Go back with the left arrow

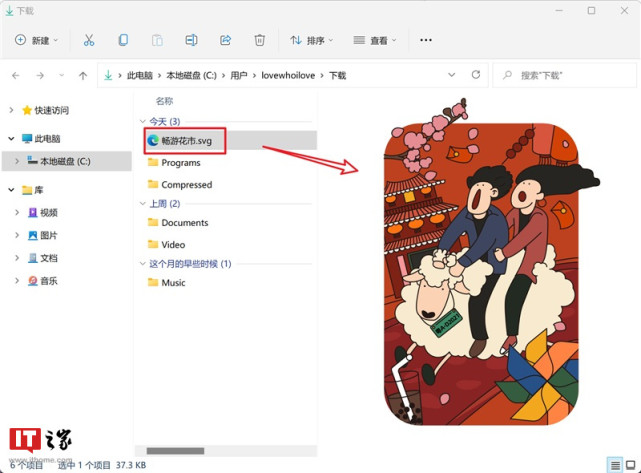click(16, 75)
